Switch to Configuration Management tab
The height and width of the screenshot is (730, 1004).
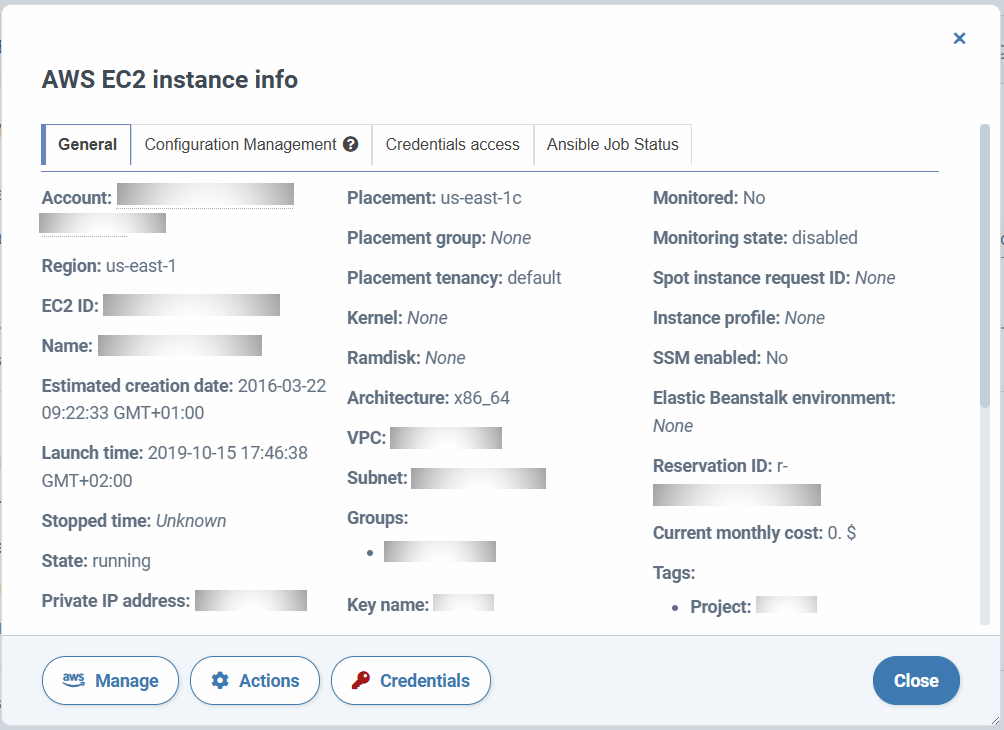tap(251, 145)
